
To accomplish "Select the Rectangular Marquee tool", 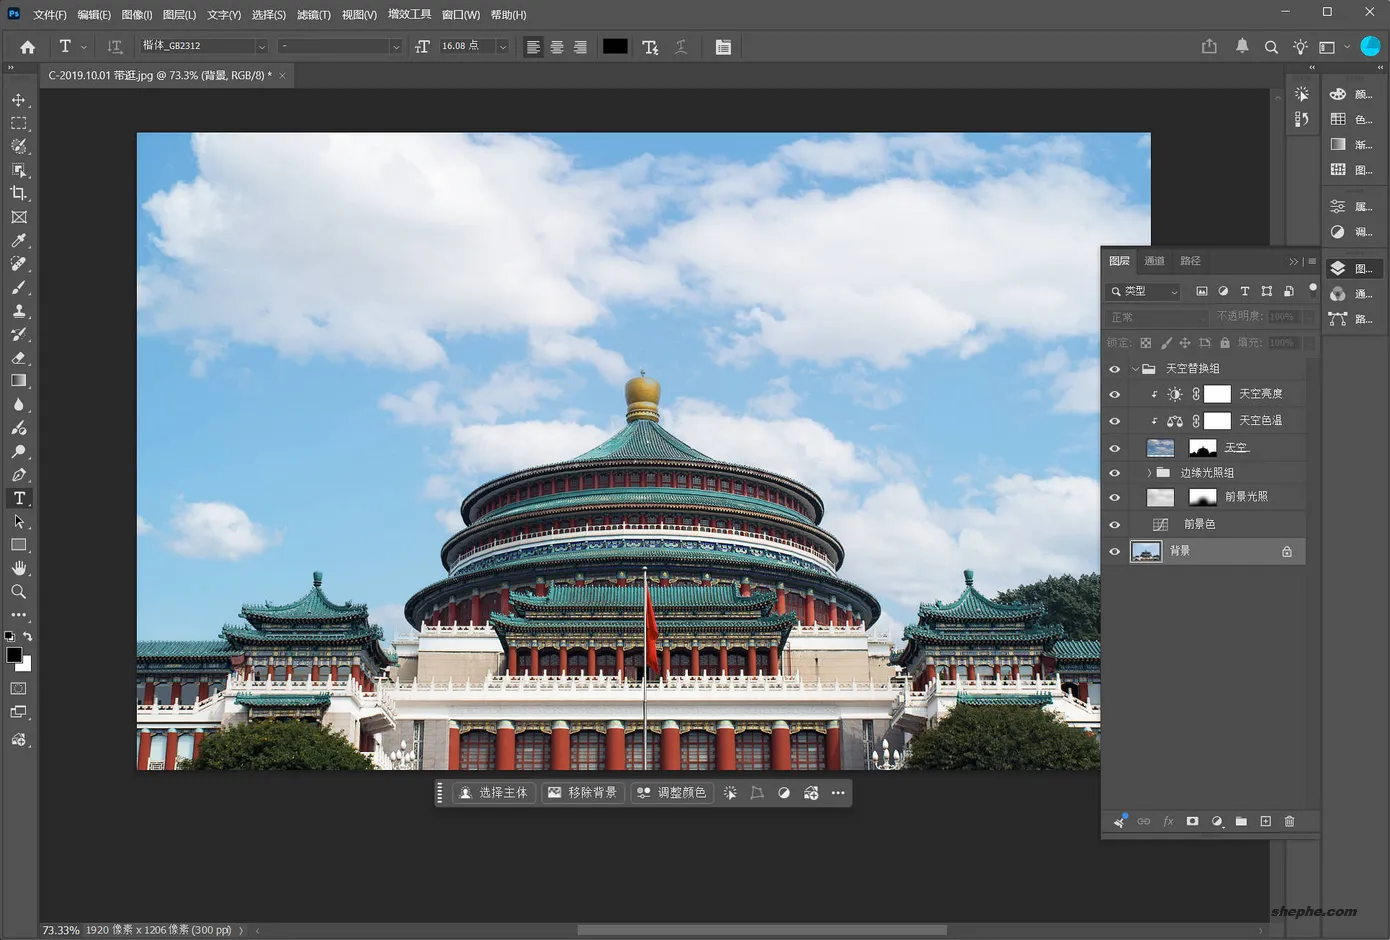I will tap(18, 123).
